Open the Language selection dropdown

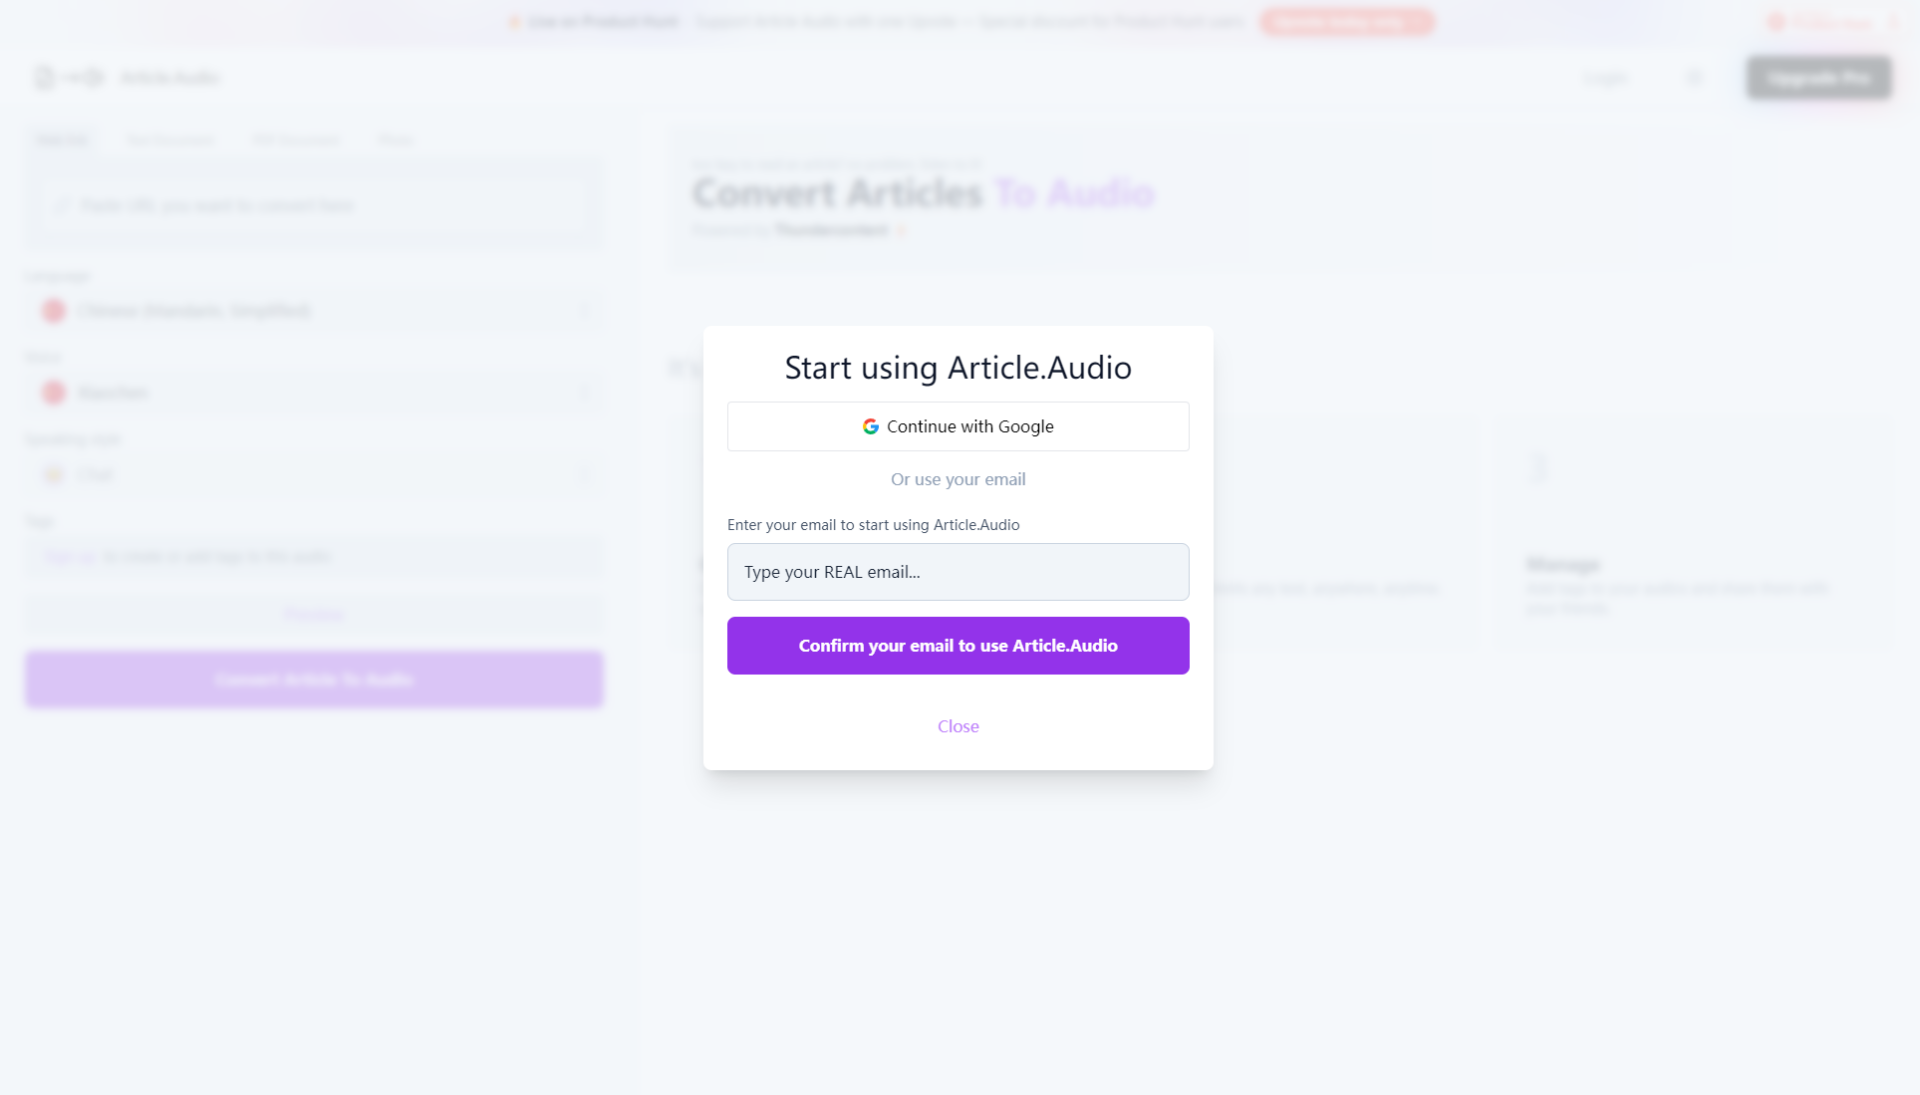[x=314, y=311]
